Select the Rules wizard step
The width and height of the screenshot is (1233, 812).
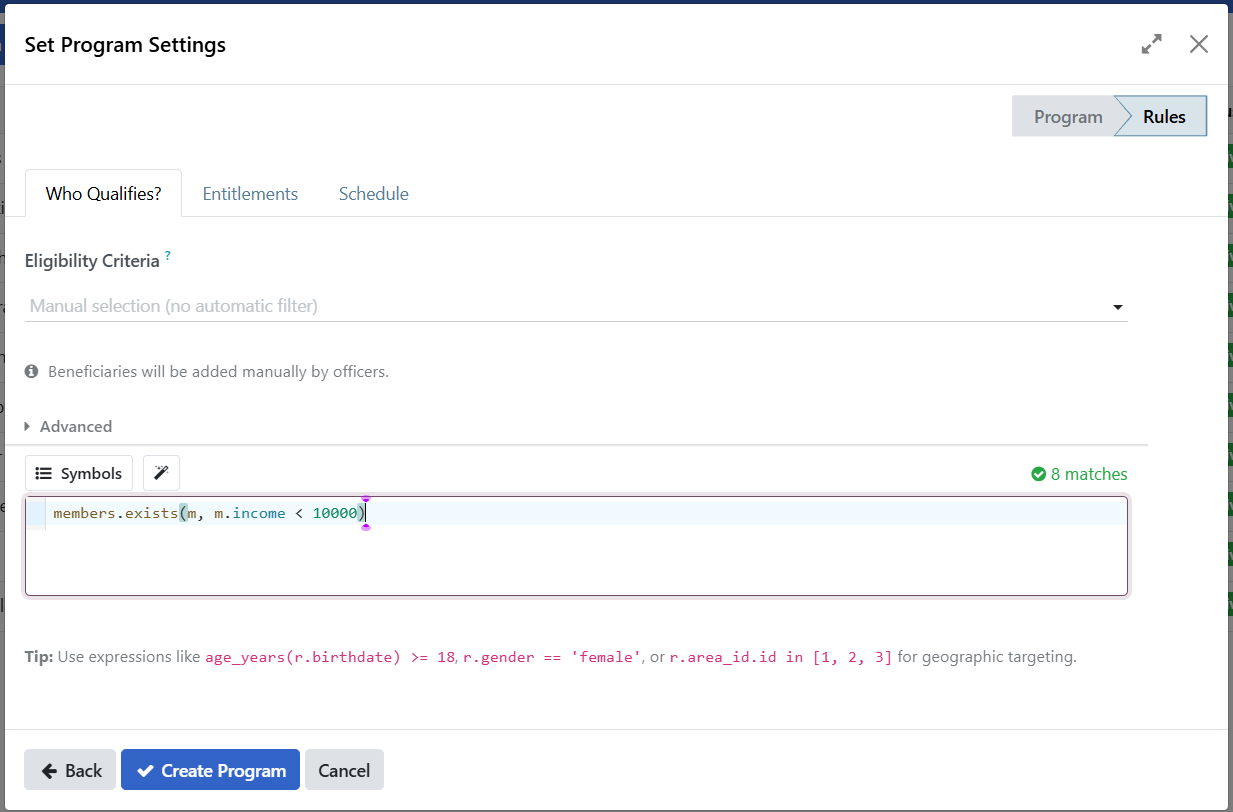coord(1164,116)
